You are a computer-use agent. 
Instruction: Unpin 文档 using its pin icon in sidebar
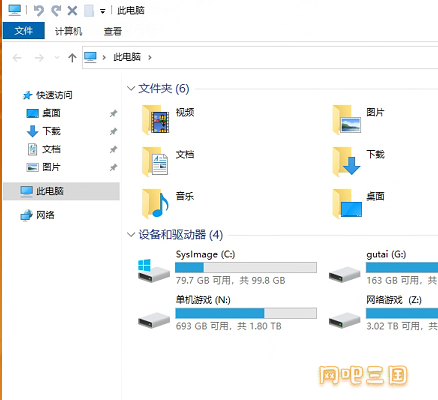[x=113, y=149]
